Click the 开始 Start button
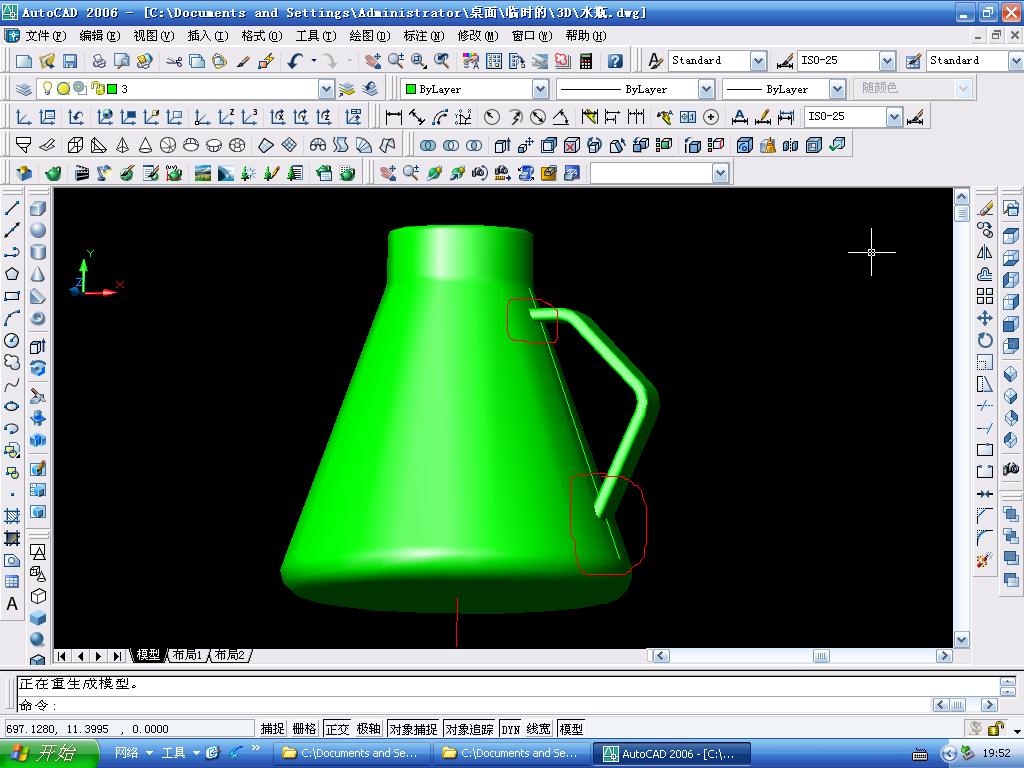Image resolution: width=1024 pixels, height=768 pixels. pos(48,754)
